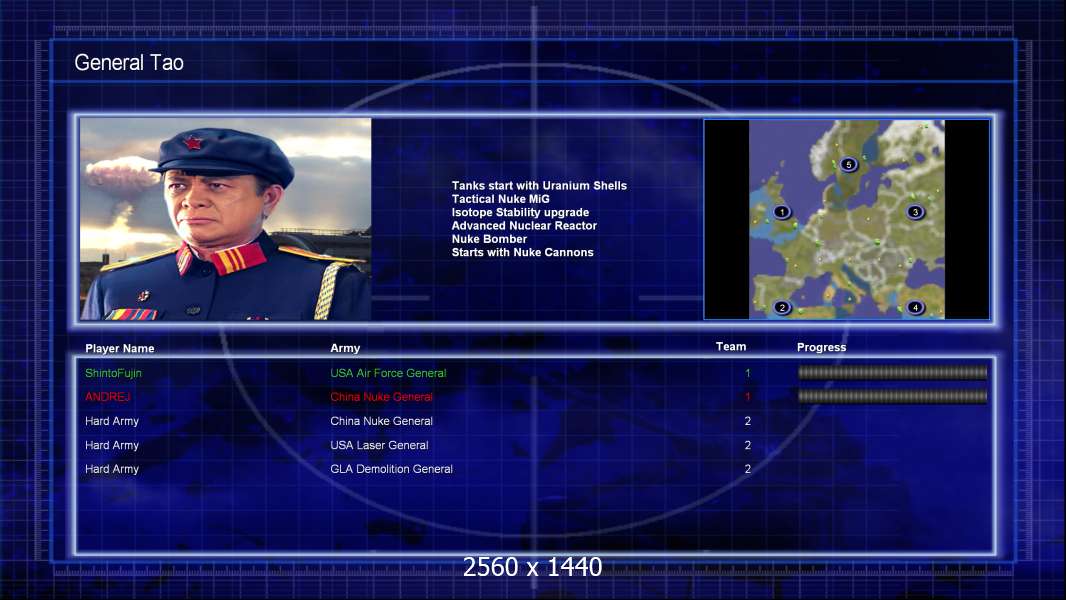Click start position marker 1 on the map

coord(782,212)
